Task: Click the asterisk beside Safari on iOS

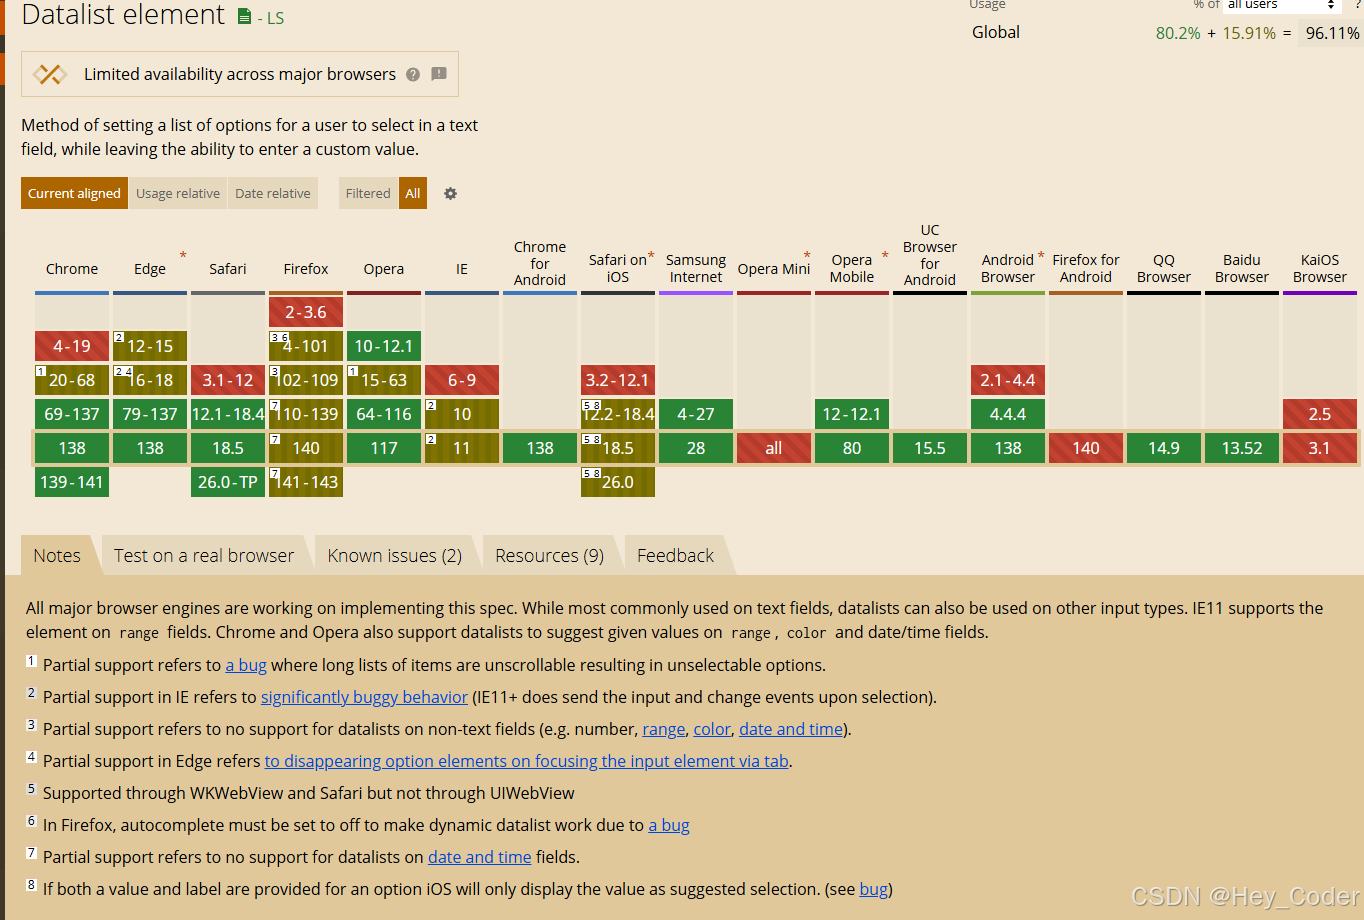Action: click(x=651, y=257)
